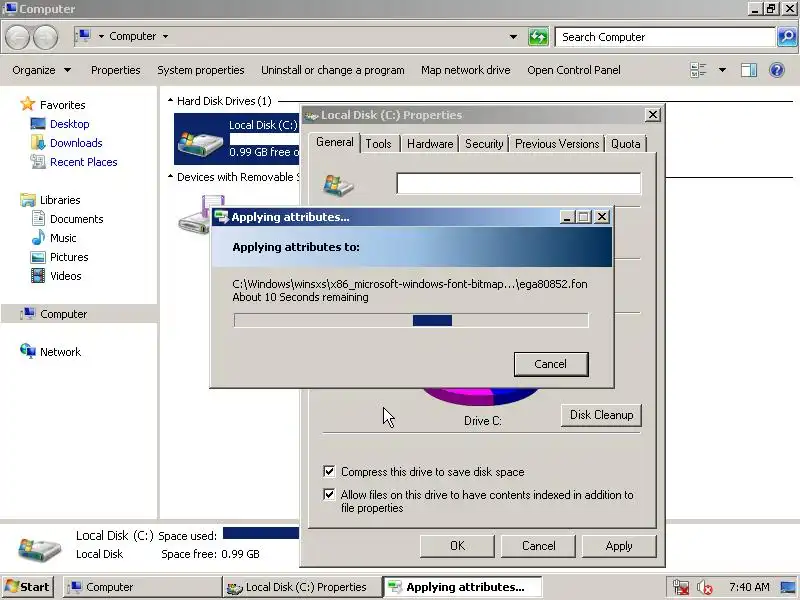The height and width of the screenshot is (600, 800).
Task: Click the Show desktop icon in tray
Action: point(788,587)
